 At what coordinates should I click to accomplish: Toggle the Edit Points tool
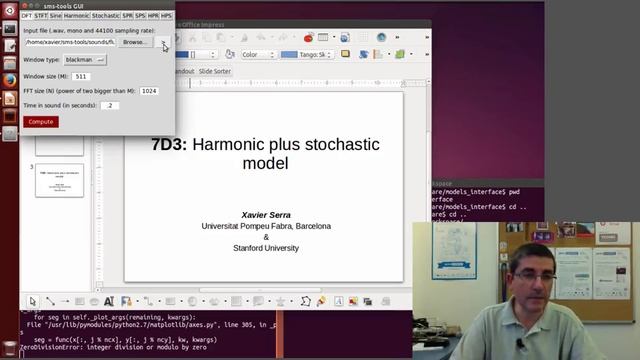(306, 302)
